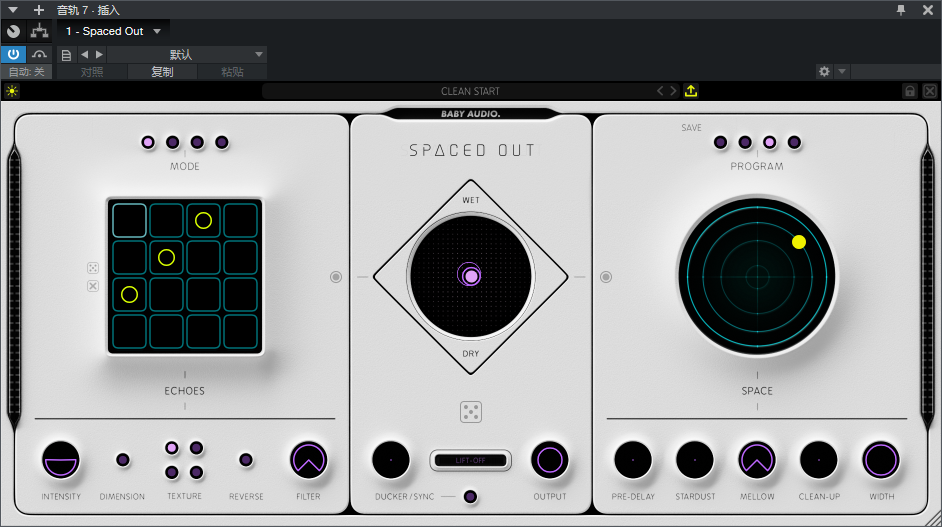Select the fourth MODE dot
942x527 pixels.
[x=222, y=142]
